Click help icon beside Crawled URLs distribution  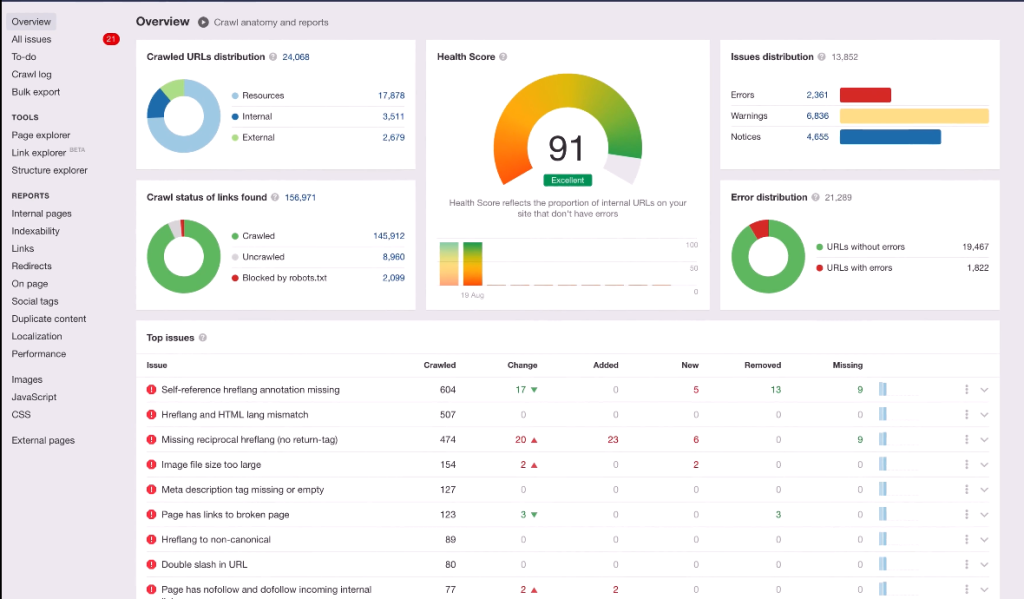(x=273, y=57)
